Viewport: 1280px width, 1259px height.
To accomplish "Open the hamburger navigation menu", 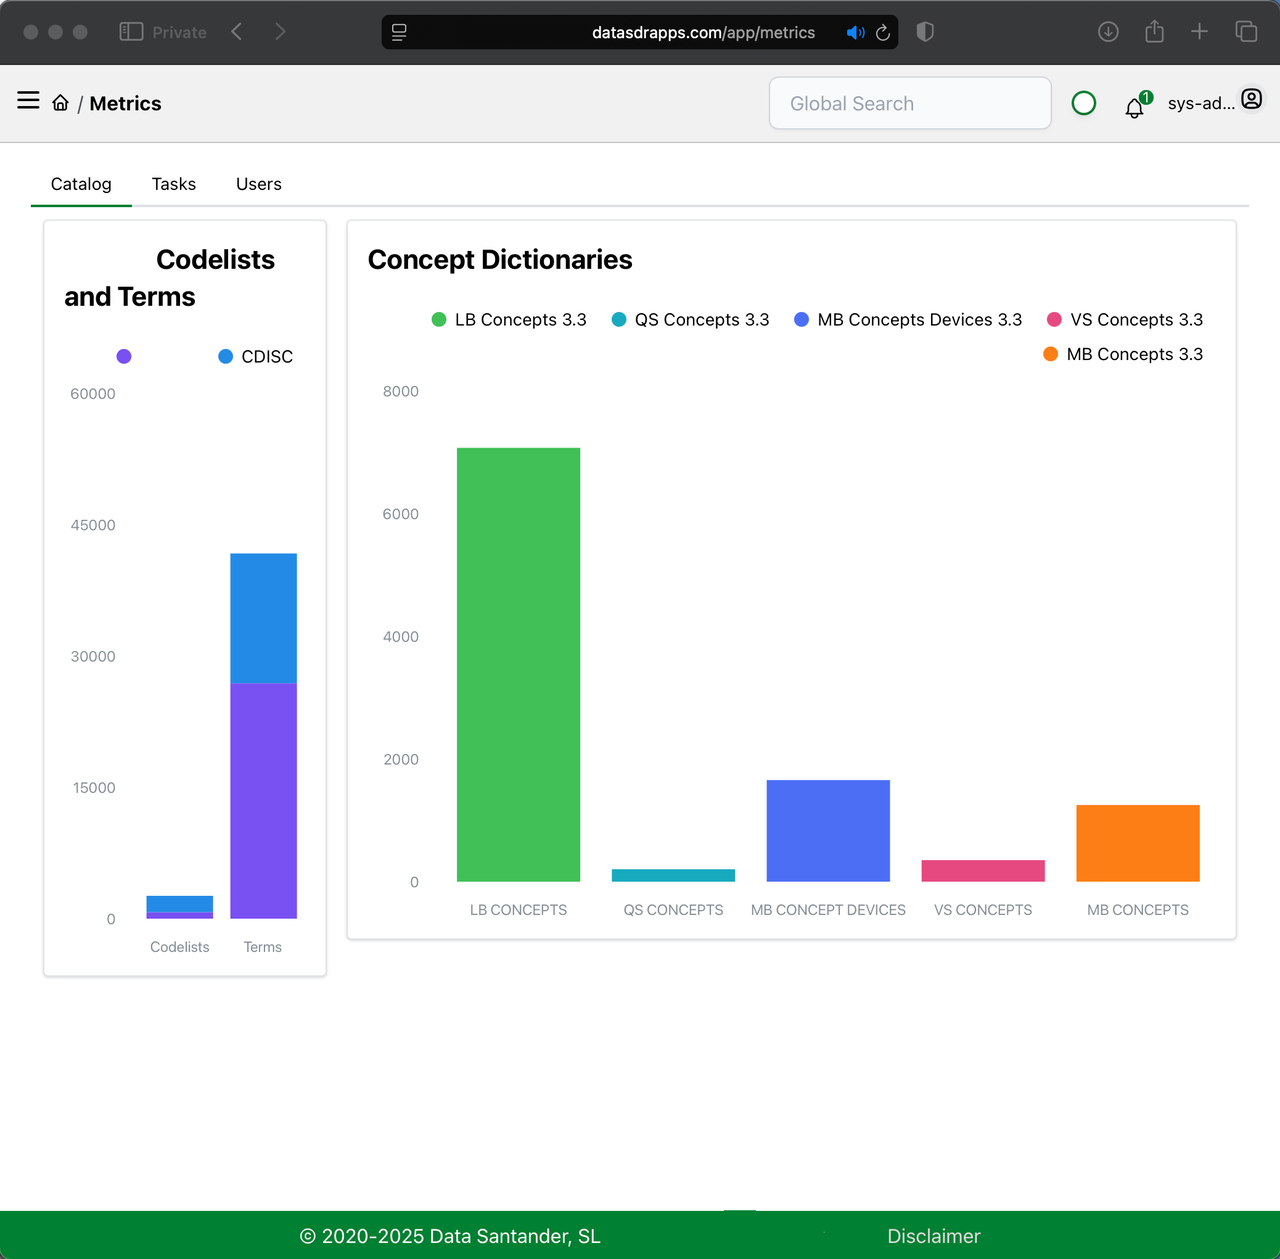I will (x=27, y=100).
